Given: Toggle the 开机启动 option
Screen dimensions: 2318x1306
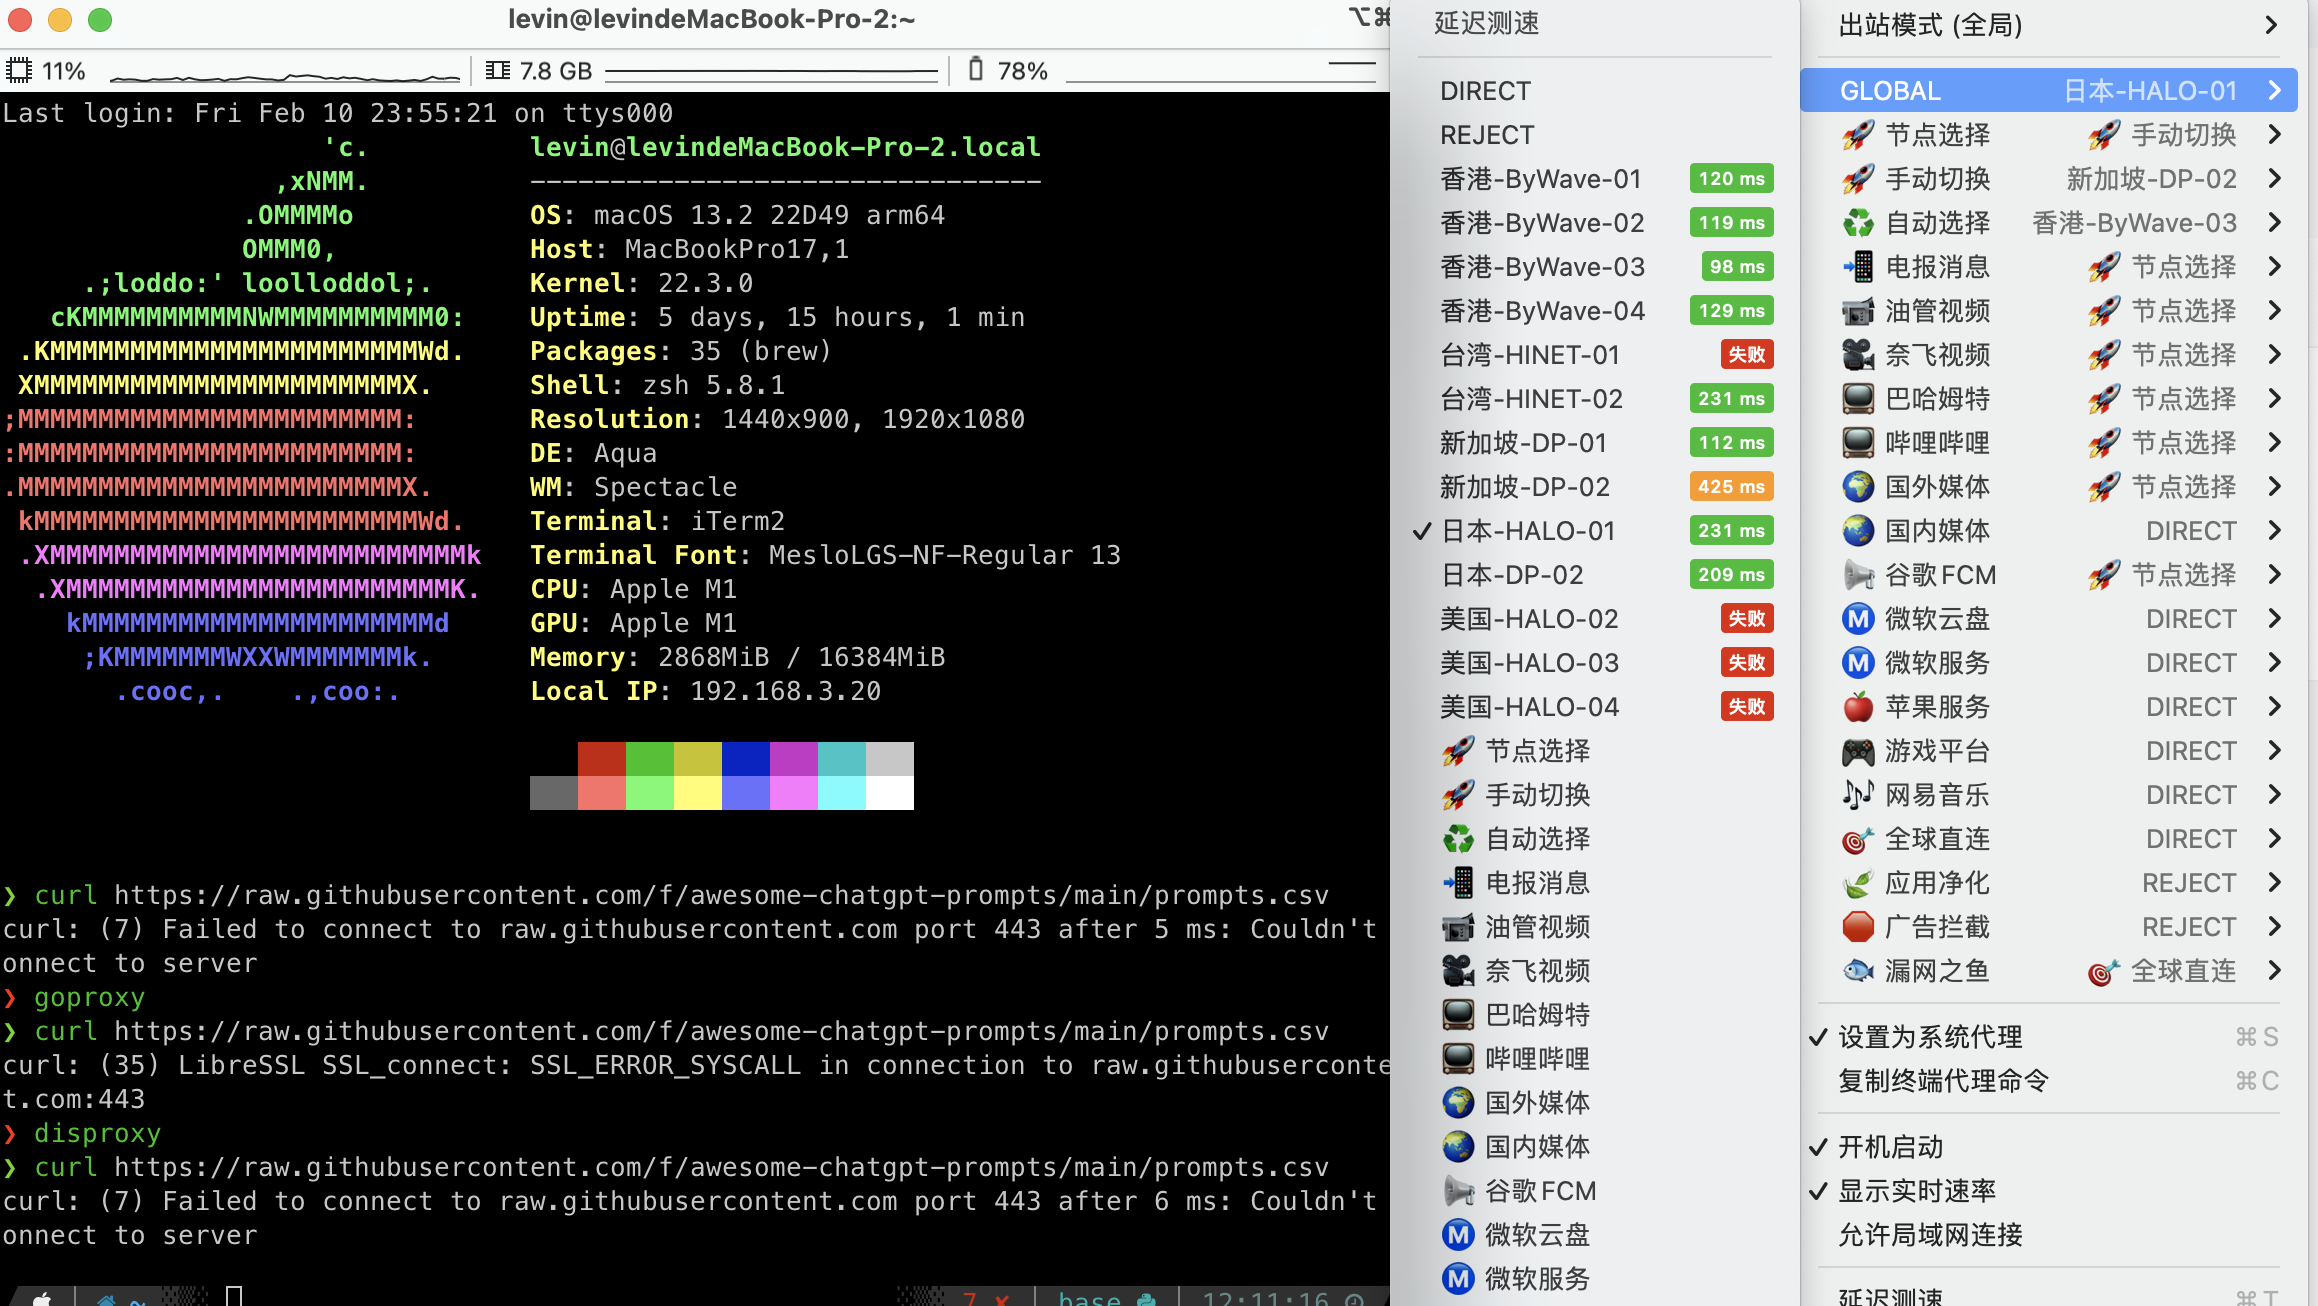Looking at the screenshot, I should tap(1890, 1147).
